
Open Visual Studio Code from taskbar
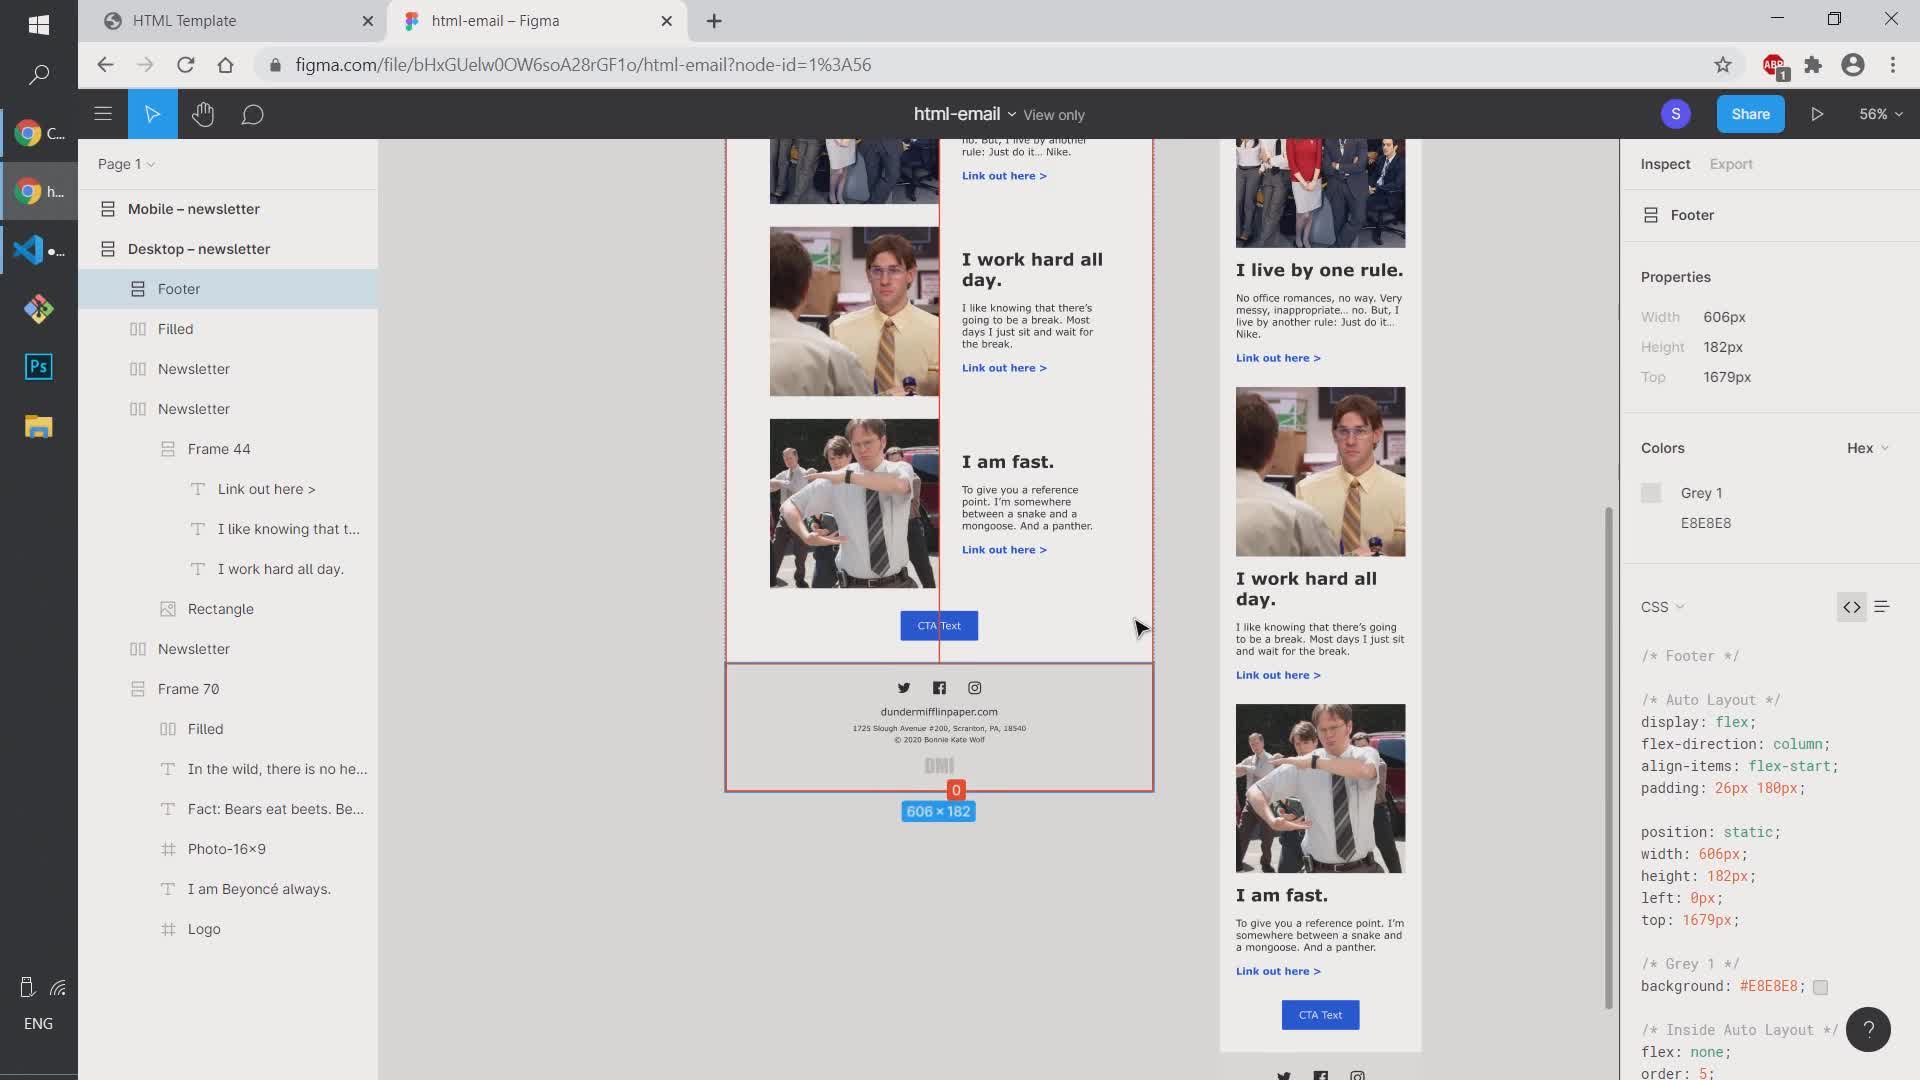pyautogui.click(x=39, y=250)
